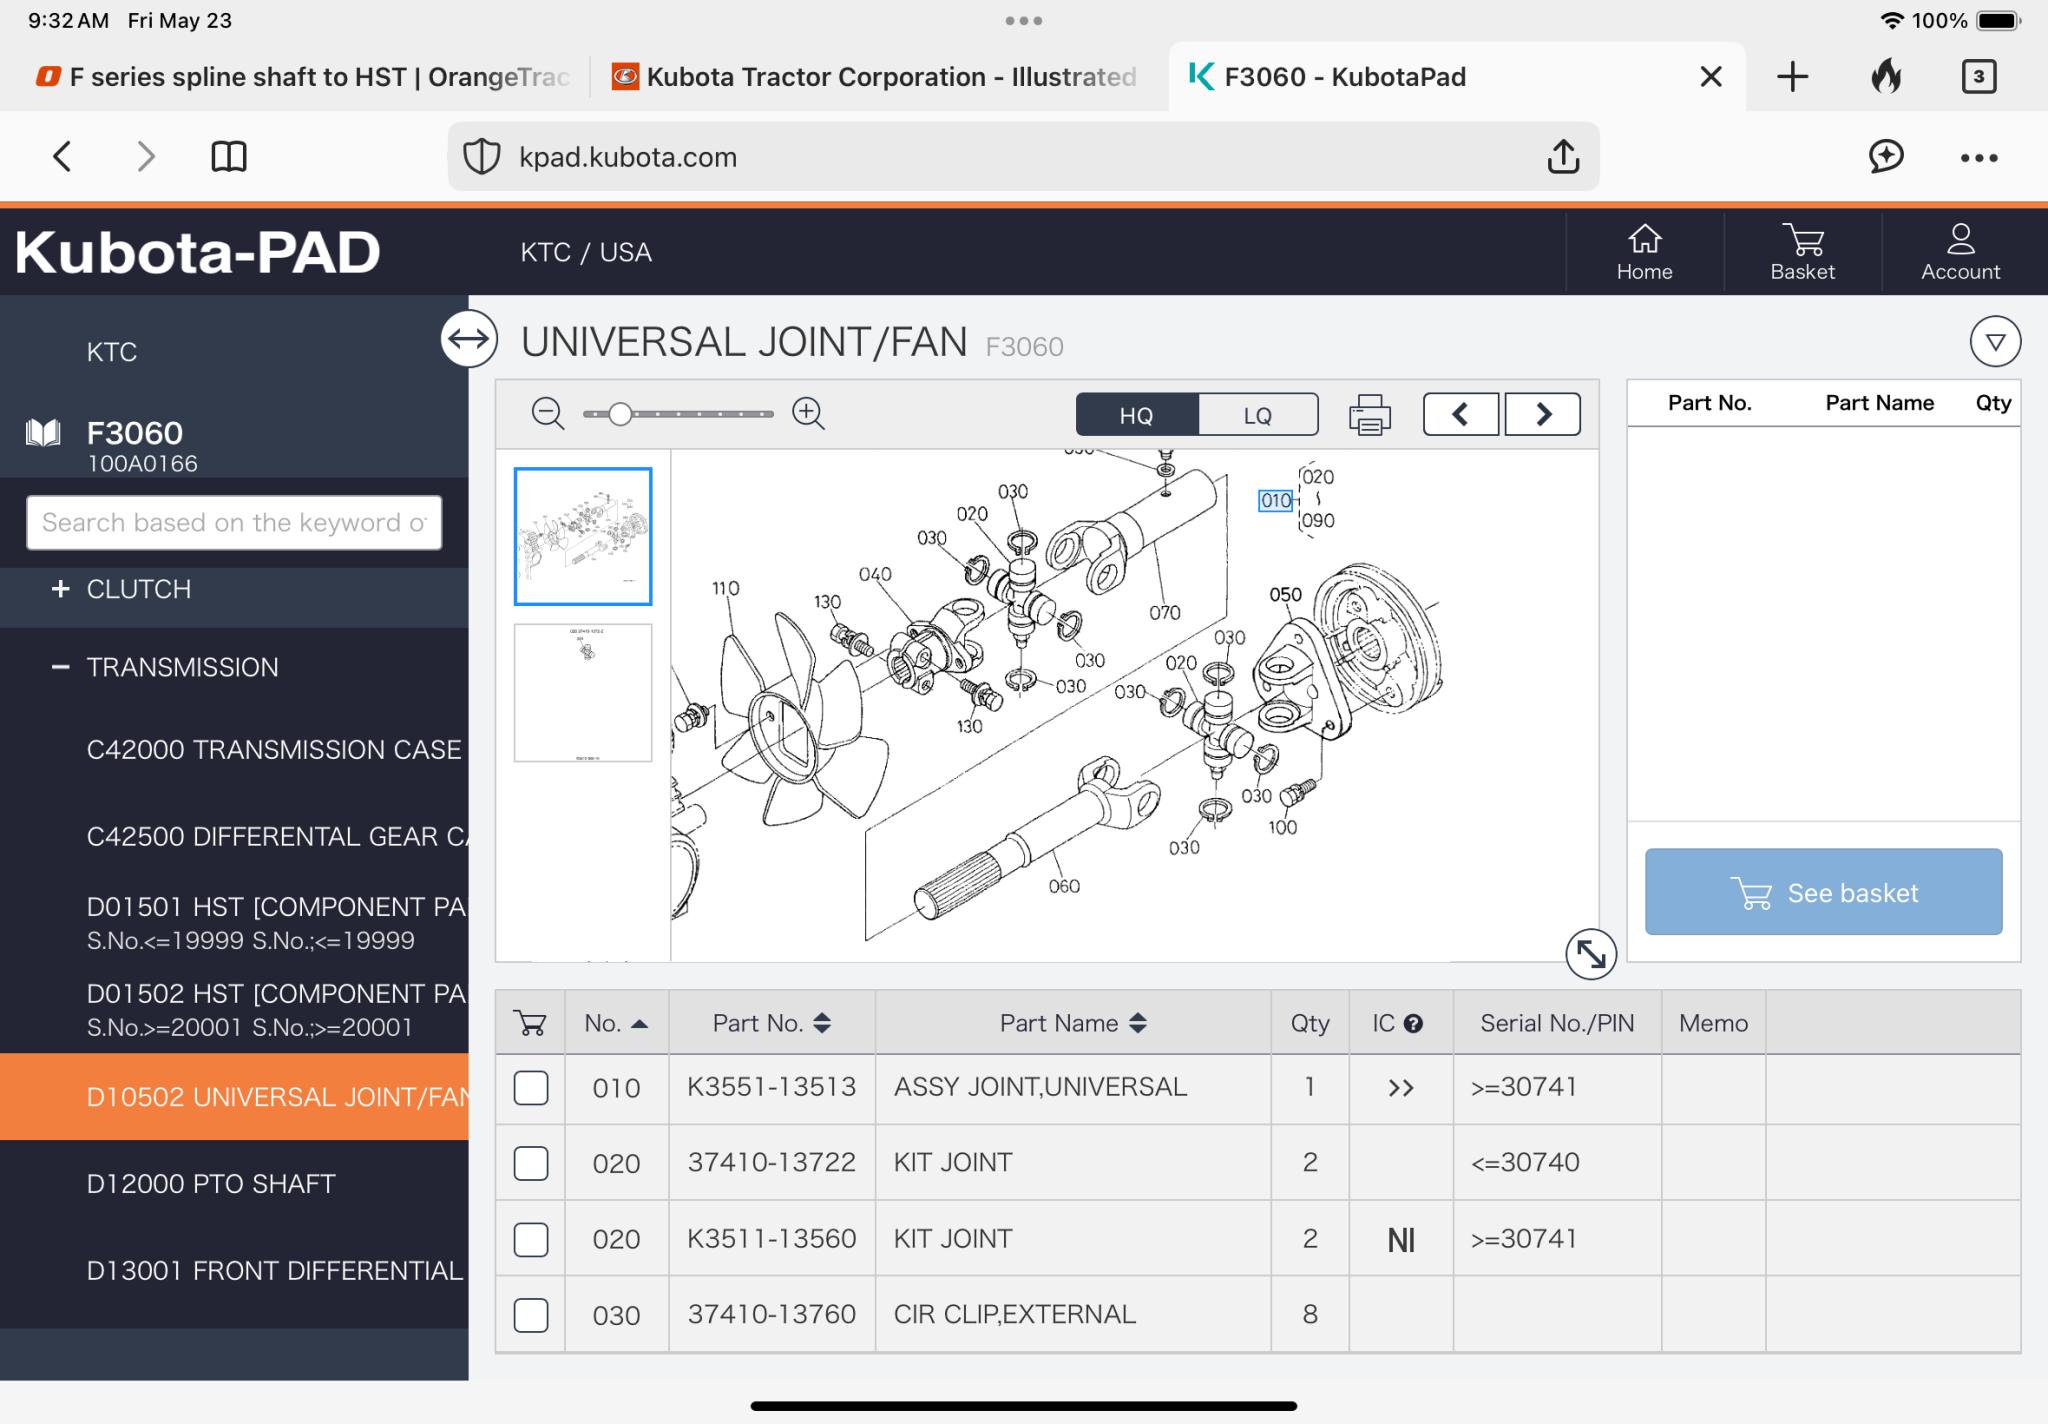Check the box for part 37410-13722
The image size is (2048, 1424).
pos(531,1163)
